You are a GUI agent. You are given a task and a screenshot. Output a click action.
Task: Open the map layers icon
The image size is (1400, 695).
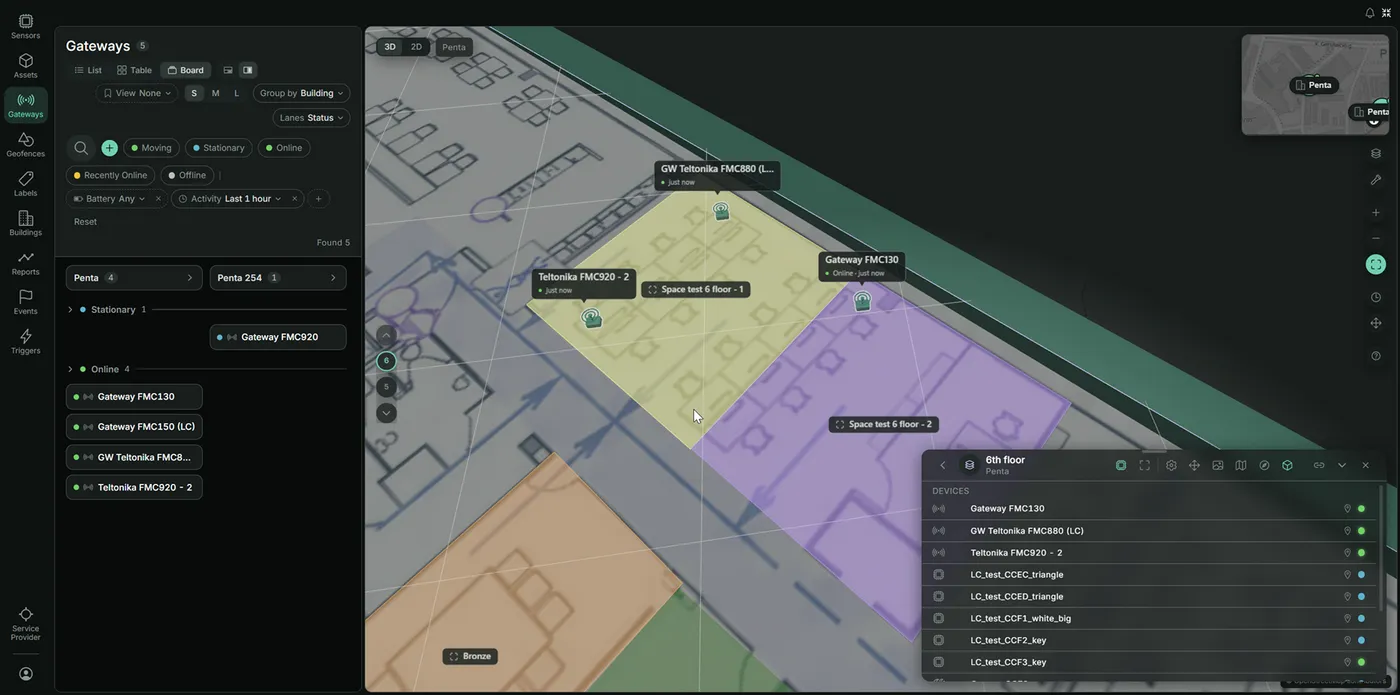click(1376, 153)
